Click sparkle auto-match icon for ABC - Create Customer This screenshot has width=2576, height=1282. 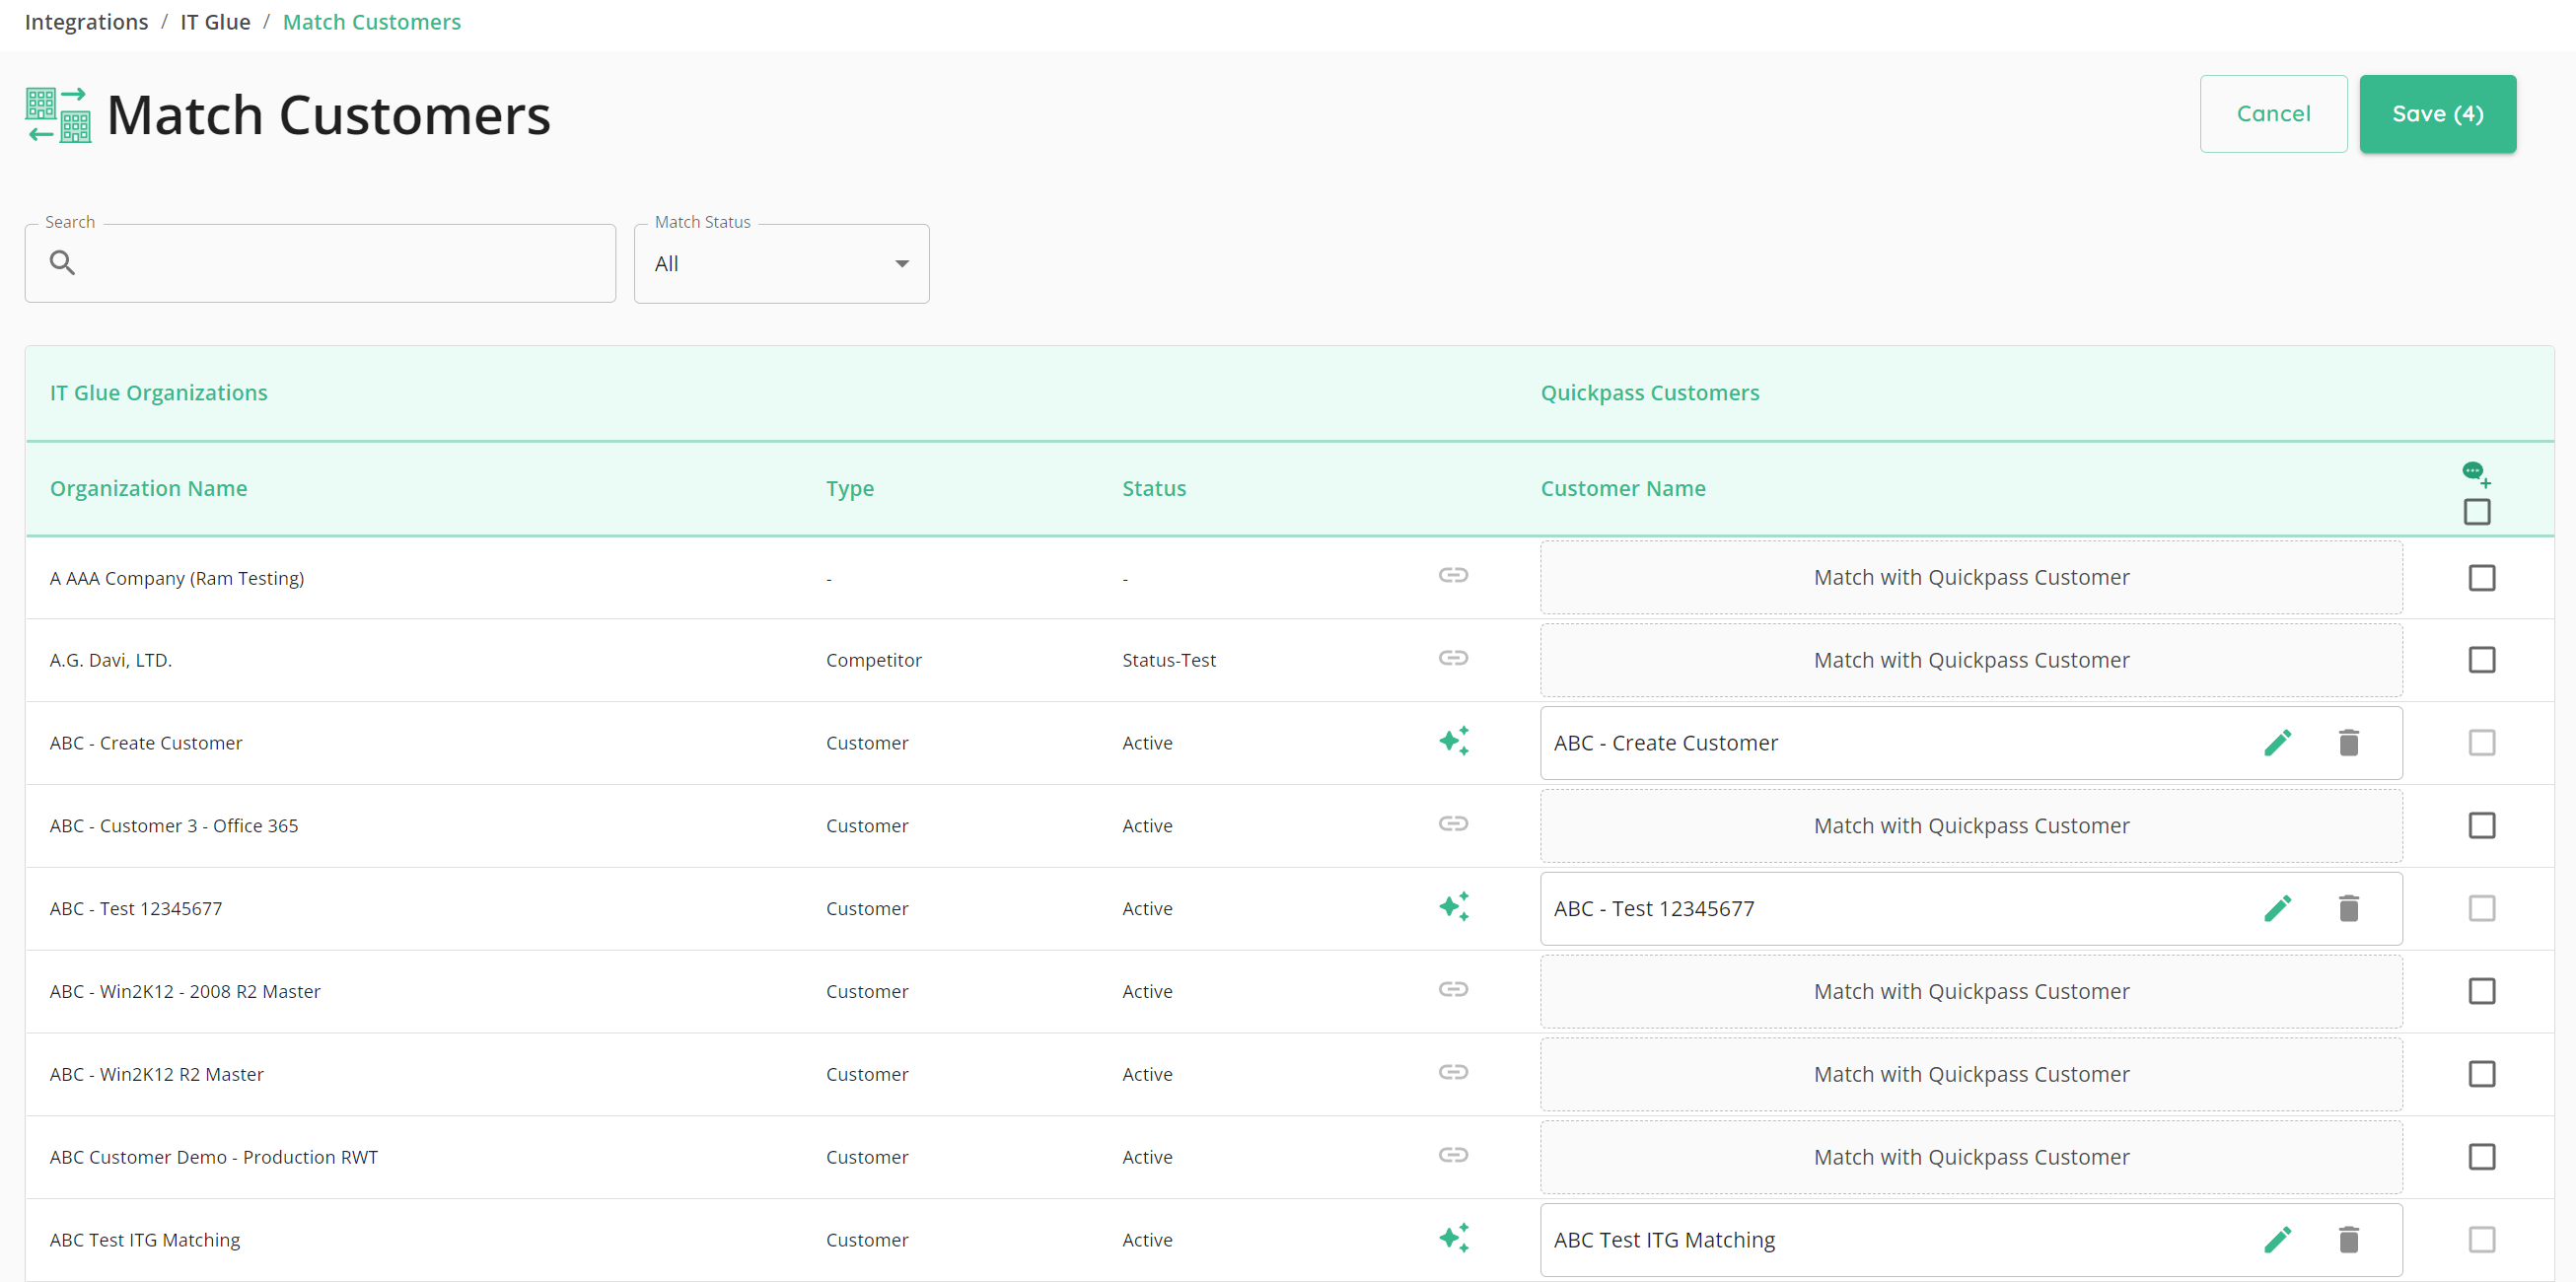pyautogui.click(x=1454, y=741)
